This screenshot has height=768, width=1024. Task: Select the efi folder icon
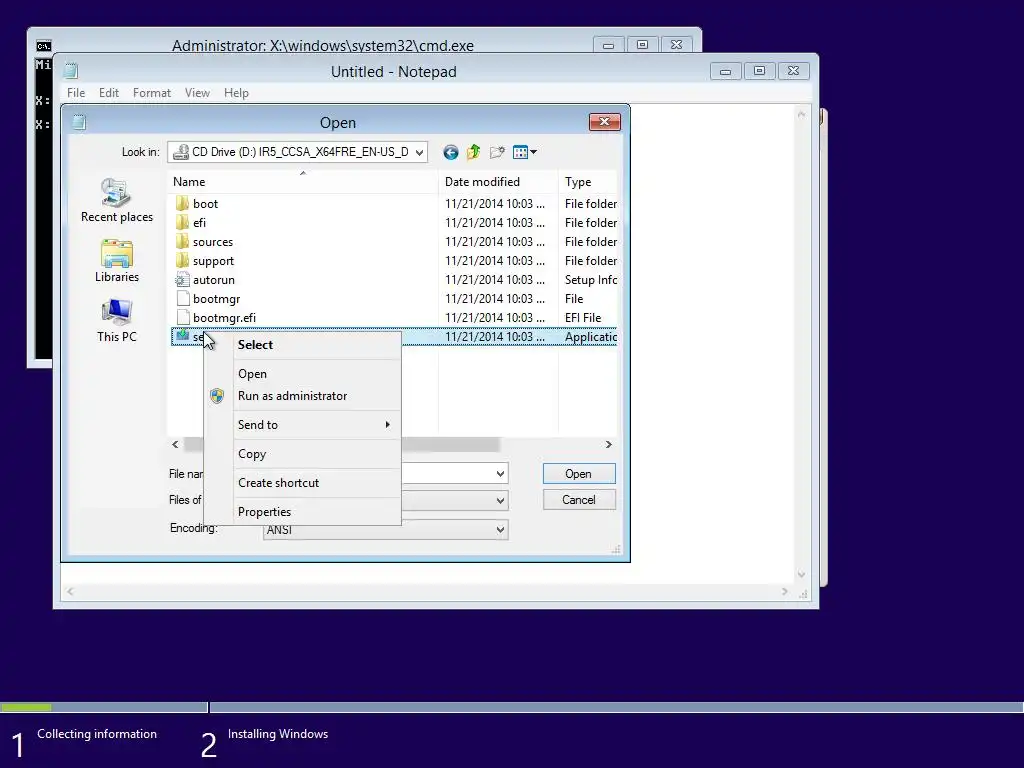coord(182,223)
